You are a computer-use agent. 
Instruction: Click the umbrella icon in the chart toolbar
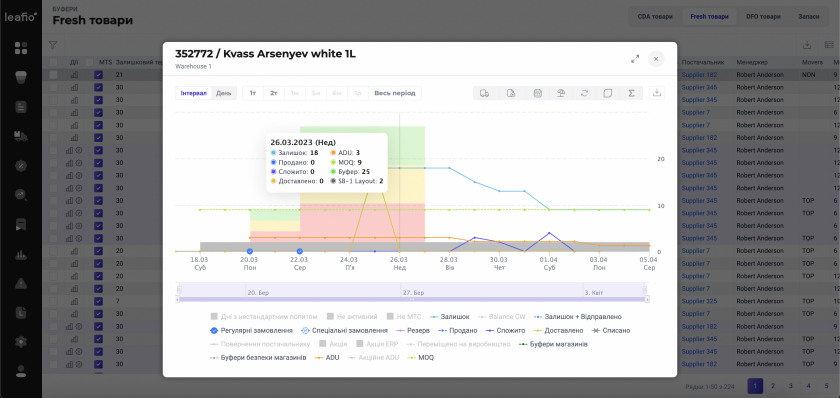560,93
